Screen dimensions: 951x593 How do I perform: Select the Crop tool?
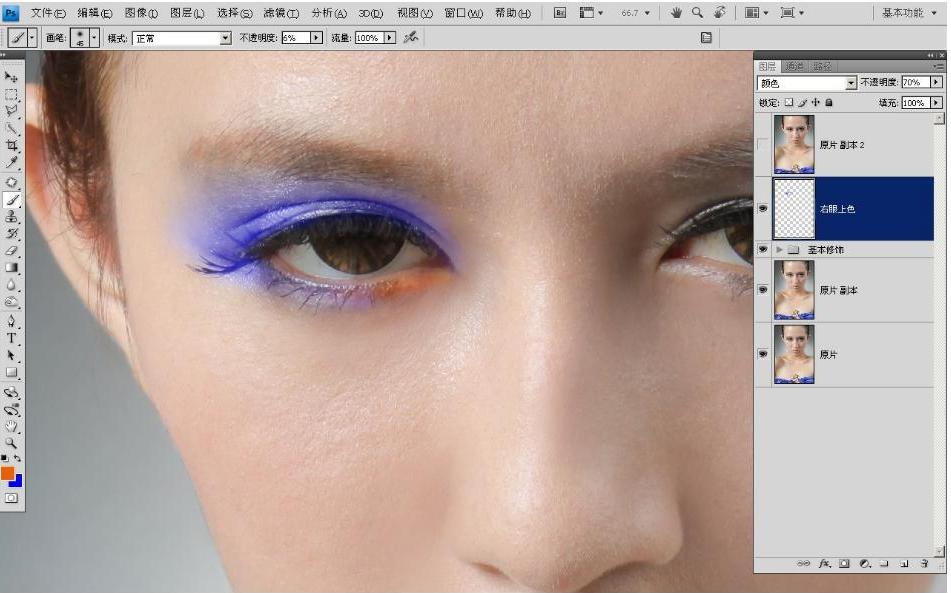pos(11,146)
